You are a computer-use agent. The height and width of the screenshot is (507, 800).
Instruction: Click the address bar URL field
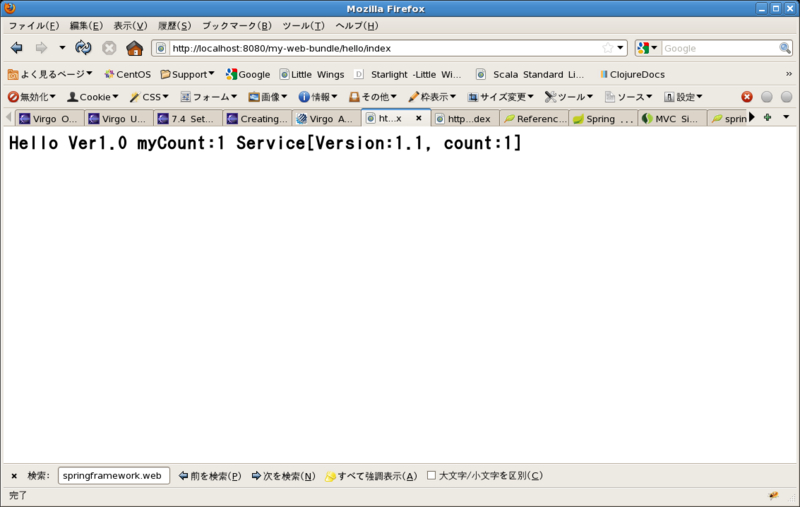pos(385,48)
